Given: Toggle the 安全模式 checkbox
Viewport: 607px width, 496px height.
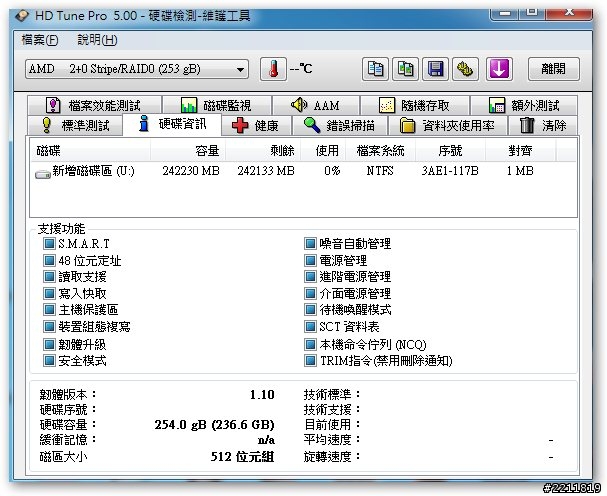Looking at the screenshot, I should click(49, 360).
